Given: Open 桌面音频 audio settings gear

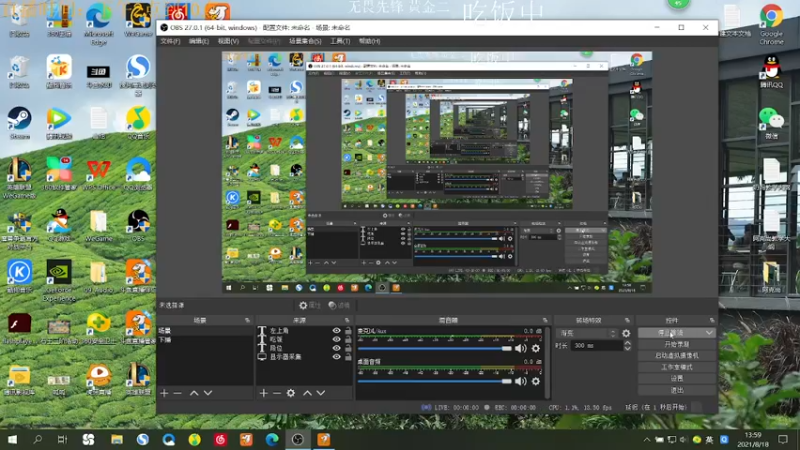Looking at the screenshot, I should (x=536, y=381).
